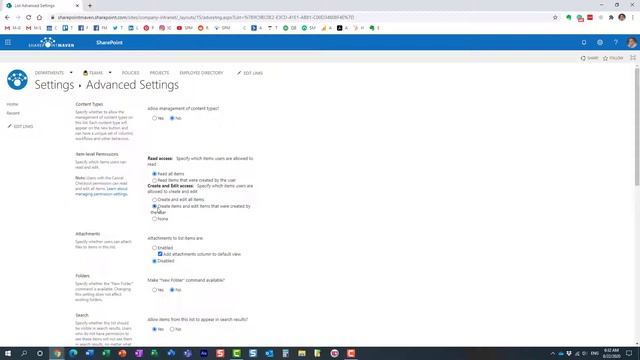Viewport: 640px width, 360px height.
Task: Open the Windows Start menu
Action: 8,353
